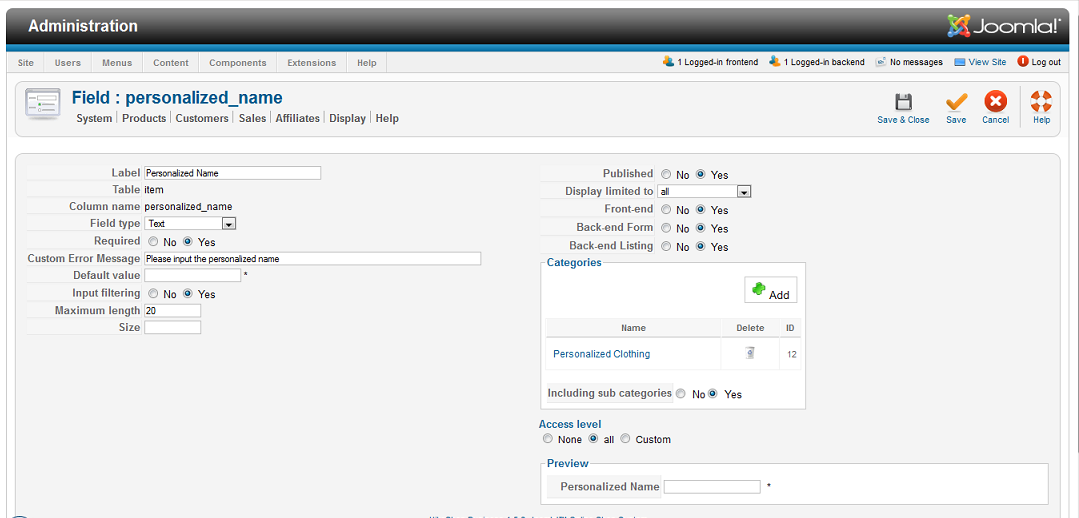Set Required to Yes
Viewport: 1079px width, 518px height.
tap(187, 241)
